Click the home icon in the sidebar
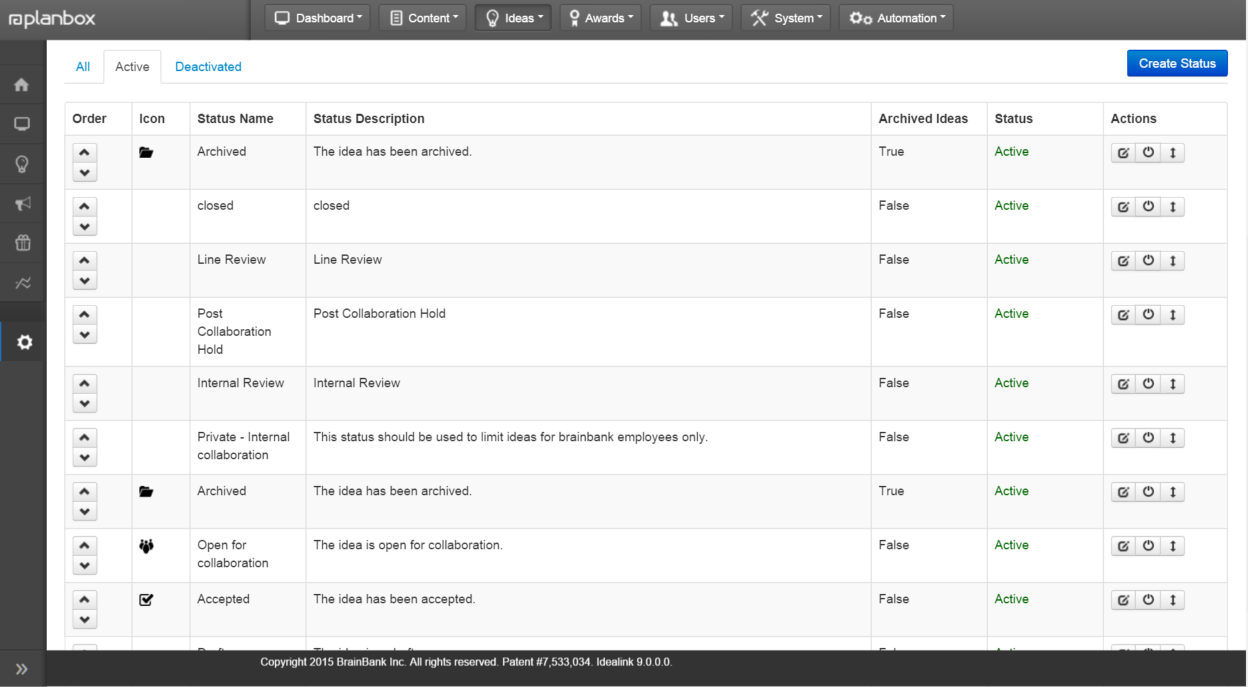Screen dimensions: 1248x687 click(22, 84)
